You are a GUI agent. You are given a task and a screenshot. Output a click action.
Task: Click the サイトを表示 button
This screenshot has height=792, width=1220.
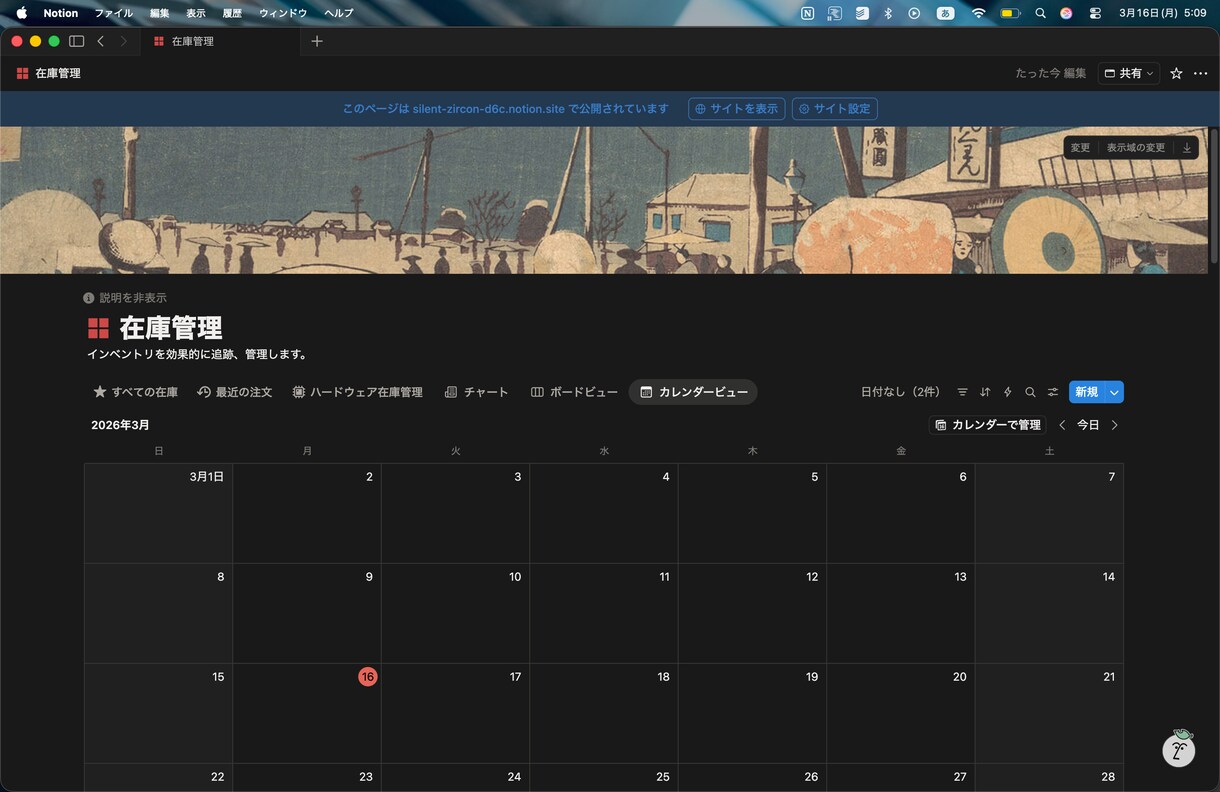click(737, 109)
